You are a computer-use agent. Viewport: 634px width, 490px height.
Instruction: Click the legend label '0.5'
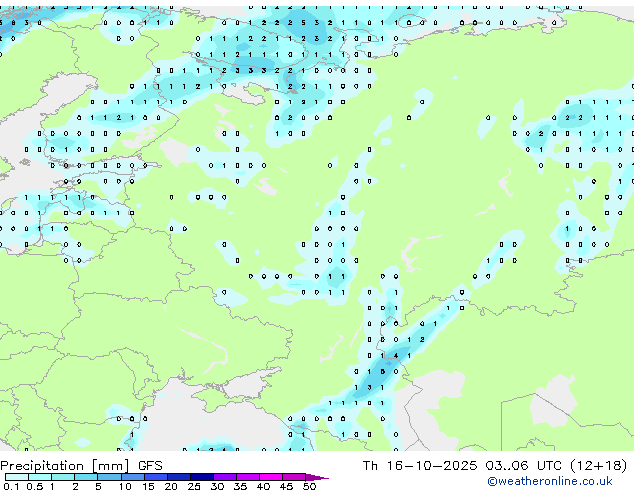[x=34, y=486]
